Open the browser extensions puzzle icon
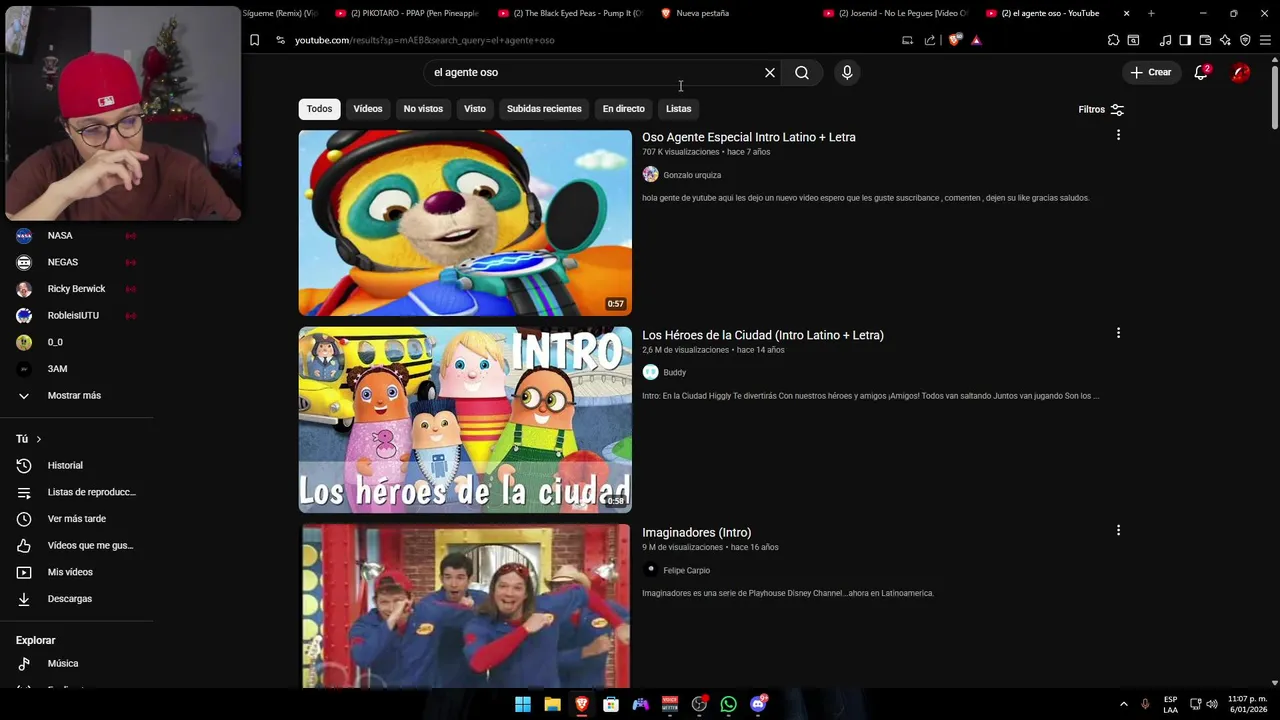Screen dimensions: 1280x720 (1113, 40)
